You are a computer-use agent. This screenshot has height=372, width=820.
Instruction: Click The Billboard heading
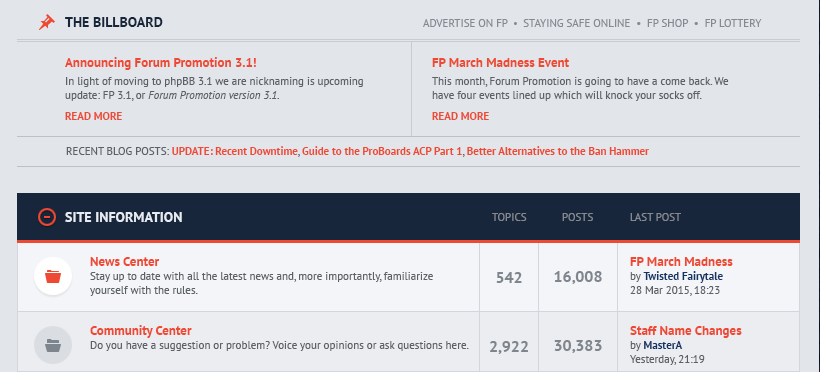[113, 22]
